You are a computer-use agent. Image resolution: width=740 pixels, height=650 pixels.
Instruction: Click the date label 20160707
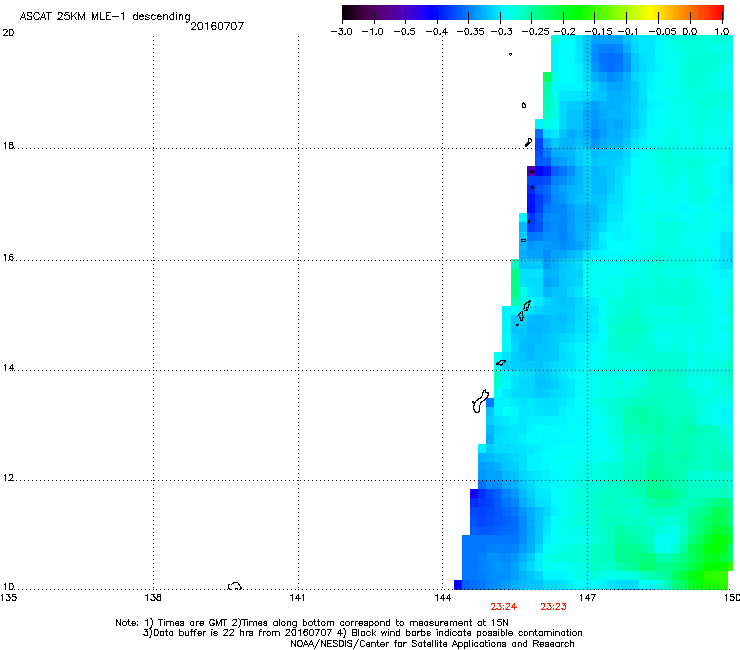pyautogui.click(x=217, y=26)
